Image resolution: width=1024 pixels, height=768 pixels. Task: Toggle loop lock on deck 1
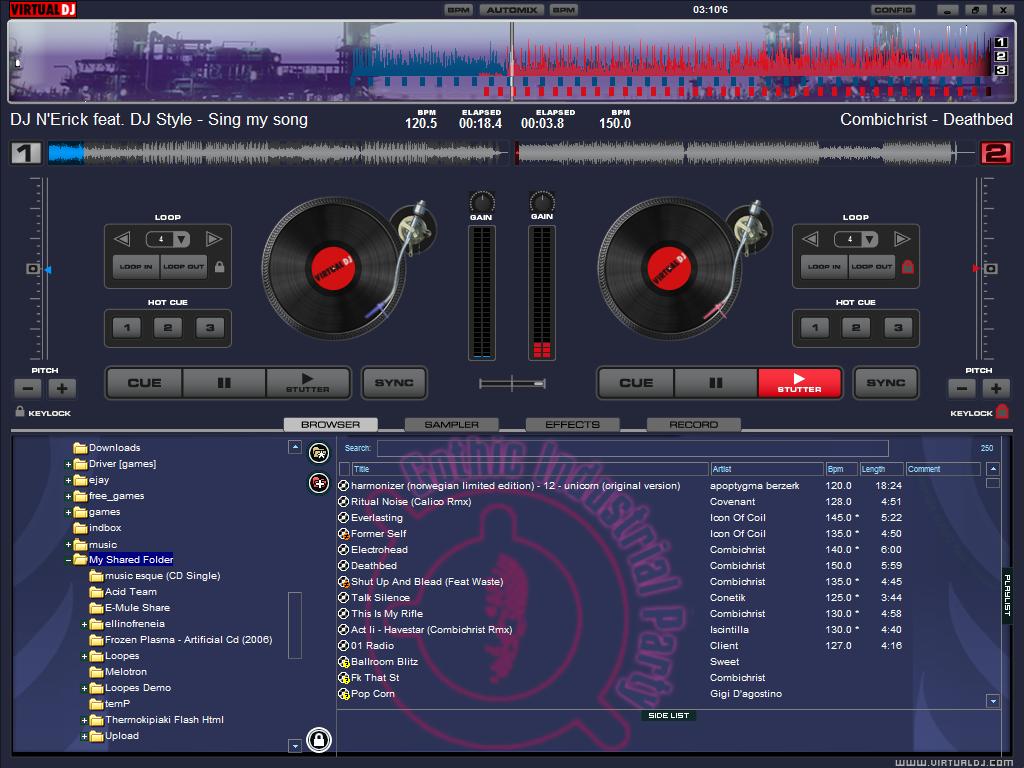coord(219,266)
